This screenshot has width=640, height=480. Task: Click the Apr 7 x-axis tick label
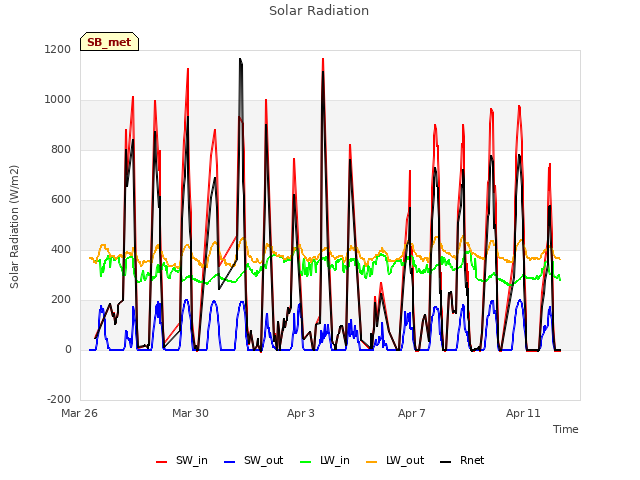coord(412,413)
